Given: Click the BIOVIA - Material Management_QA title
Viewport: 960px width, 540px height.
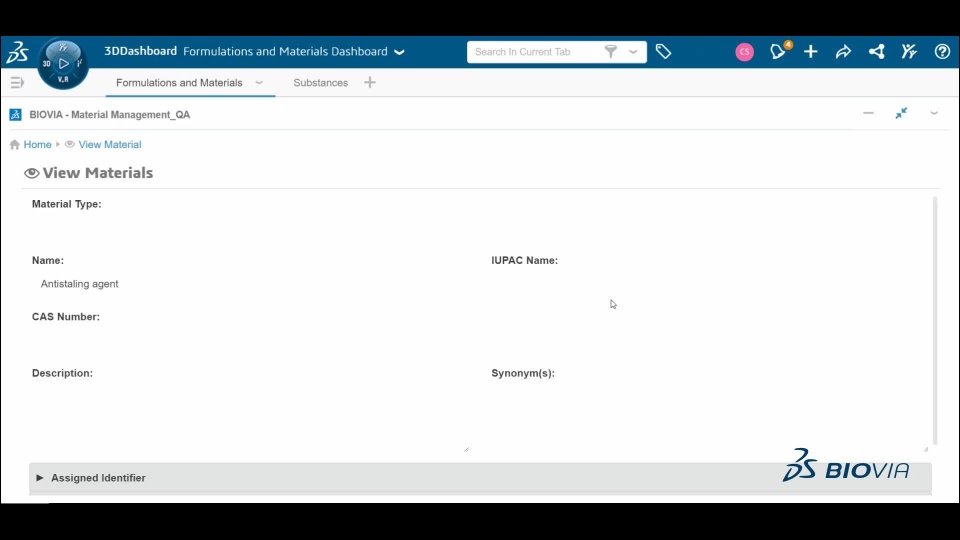Looking at the screenshot, I should click(110, 114).
